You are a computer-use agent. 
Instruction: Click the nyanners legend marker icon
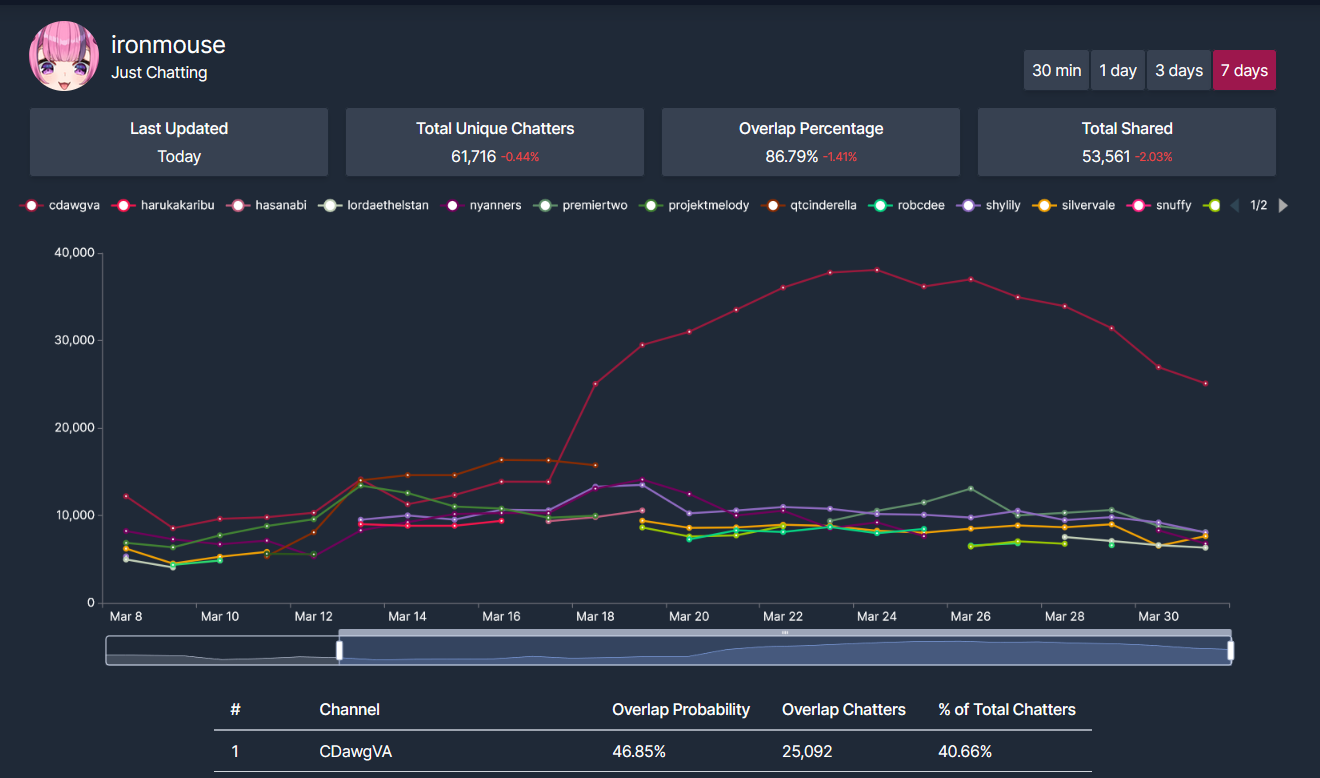[452, 205]
